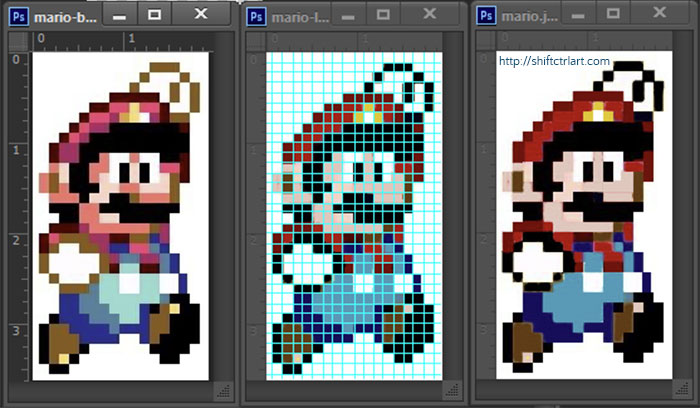Close the mario.j document window

point(659,13)
